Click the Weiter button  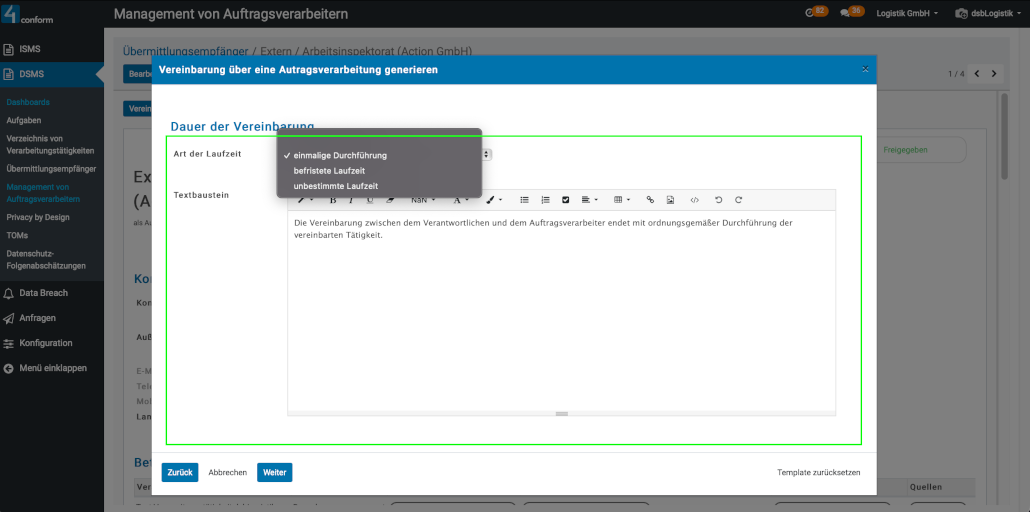pos(274,472)
